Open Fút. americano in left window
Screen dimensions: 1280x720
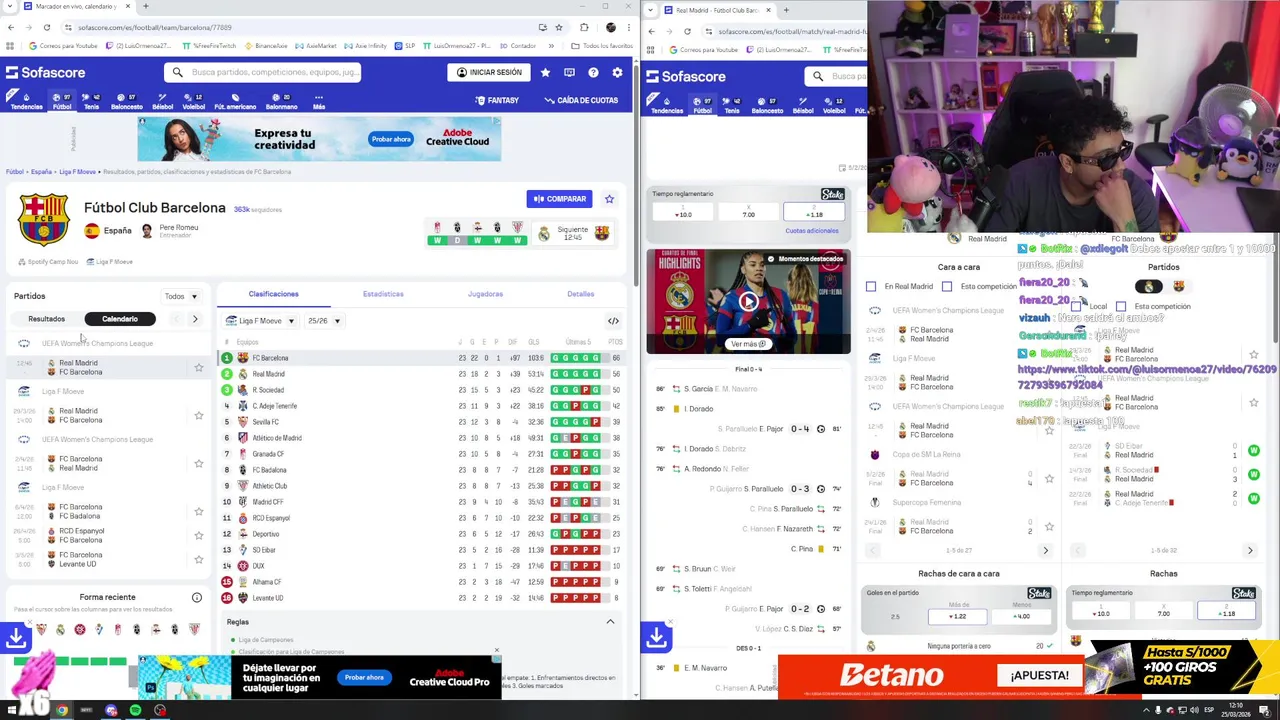[x=235, y=102]
